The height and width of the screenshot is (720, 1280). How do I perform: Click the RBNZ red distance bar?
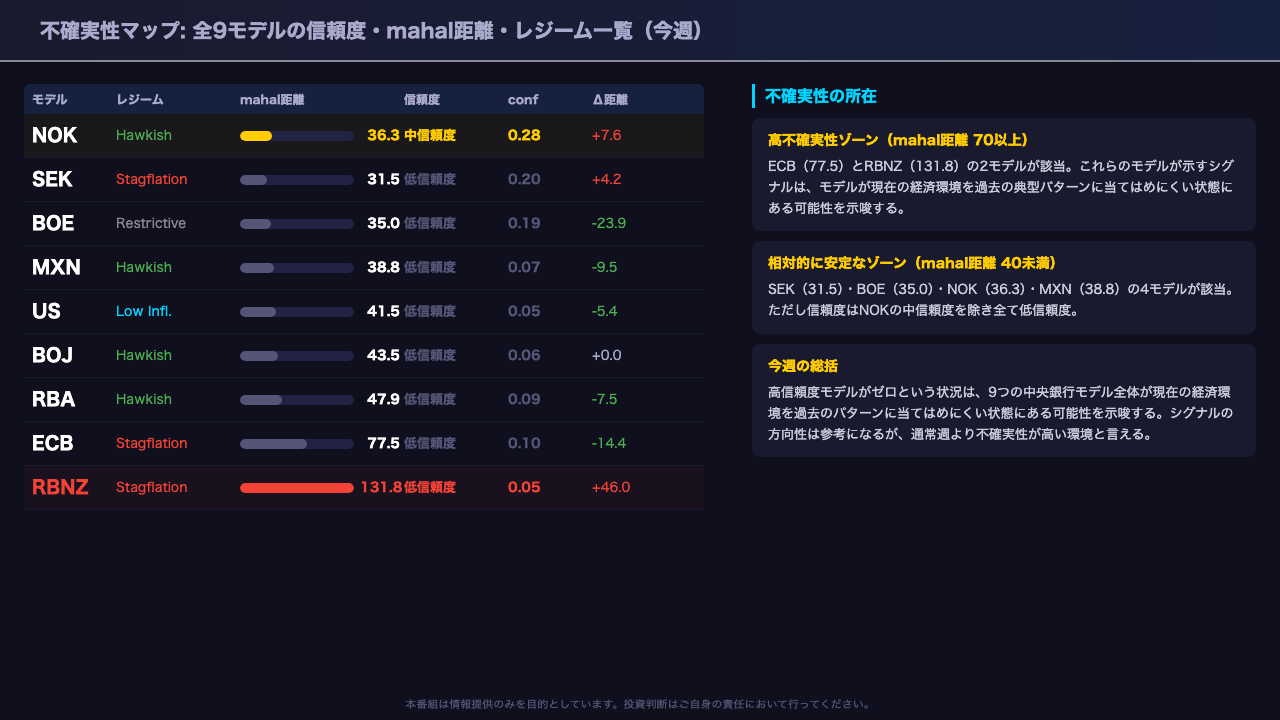[x=297, y=488]
